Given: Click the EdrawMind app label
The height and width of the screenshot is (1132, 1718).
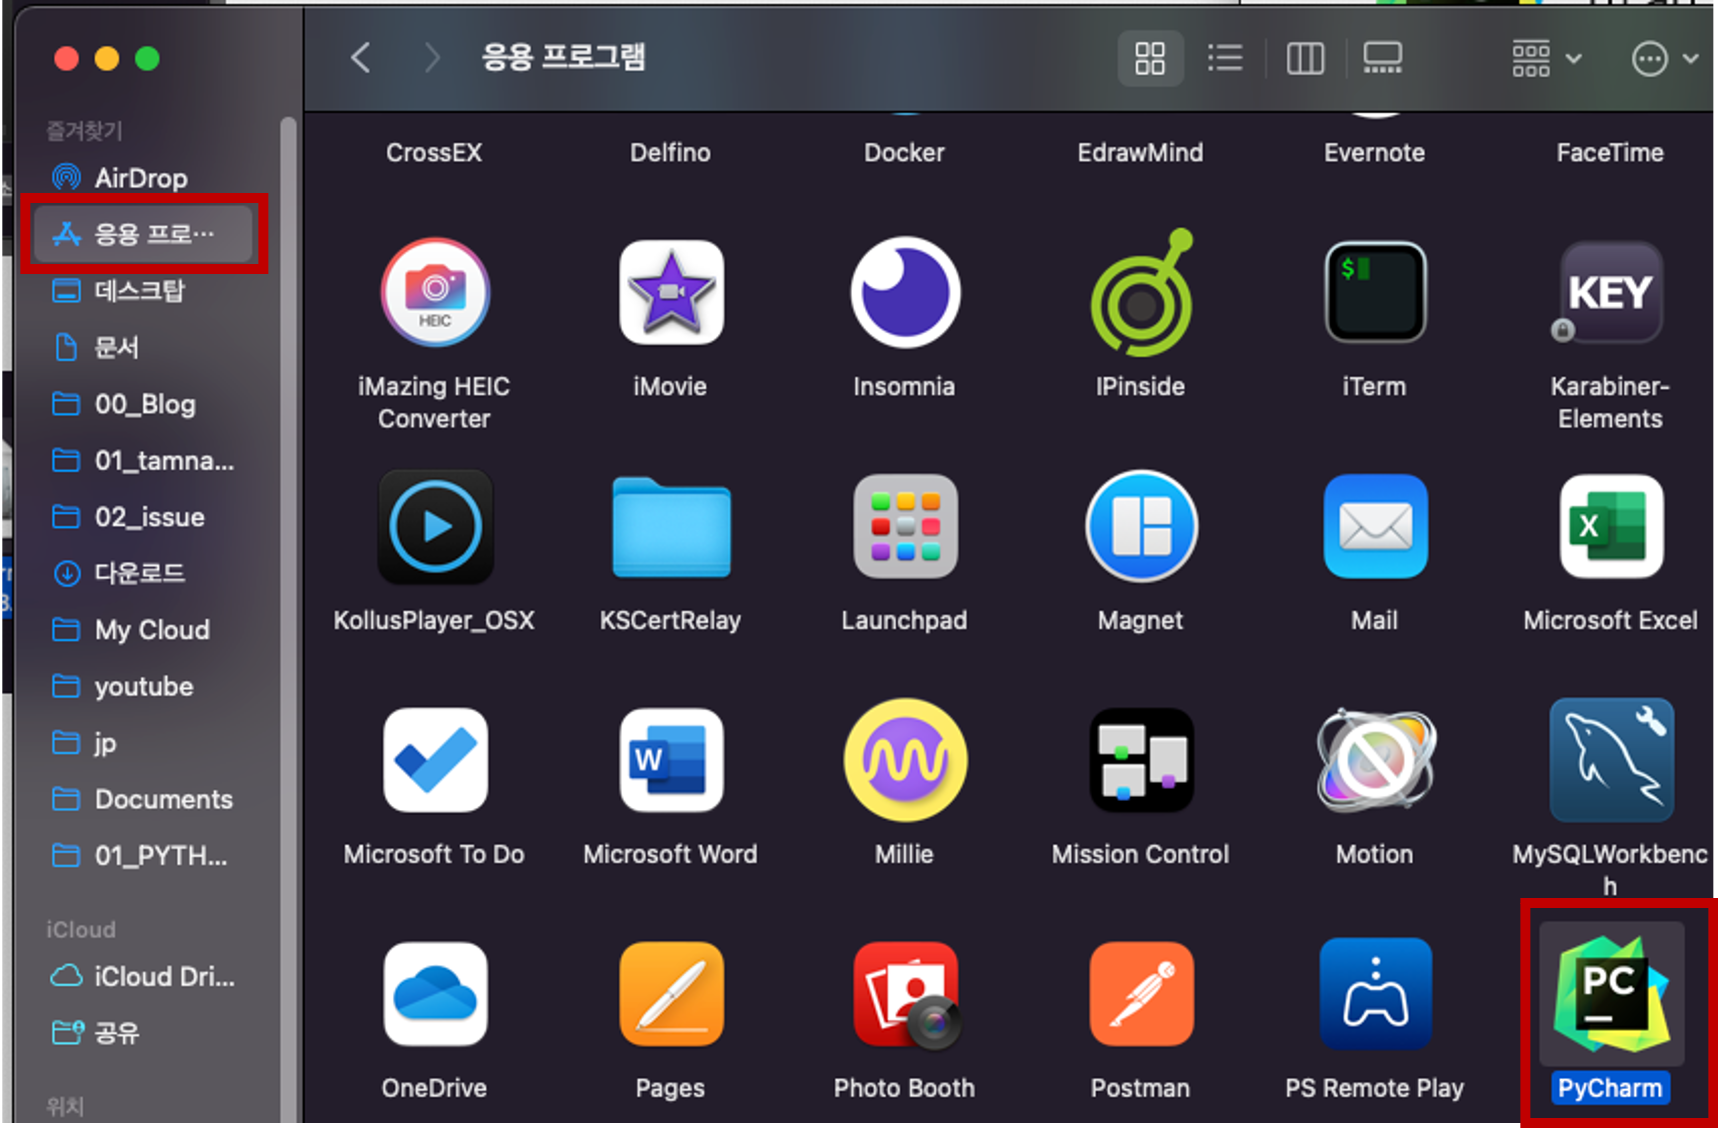Looking at the screenshot, I should coord(1140,152).
